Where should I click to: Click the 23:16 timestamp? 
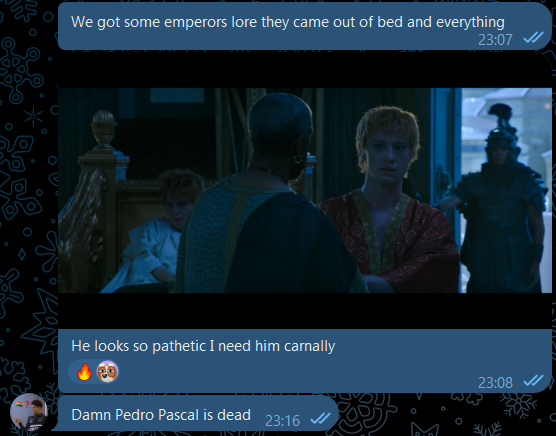(x=282, y=421)
